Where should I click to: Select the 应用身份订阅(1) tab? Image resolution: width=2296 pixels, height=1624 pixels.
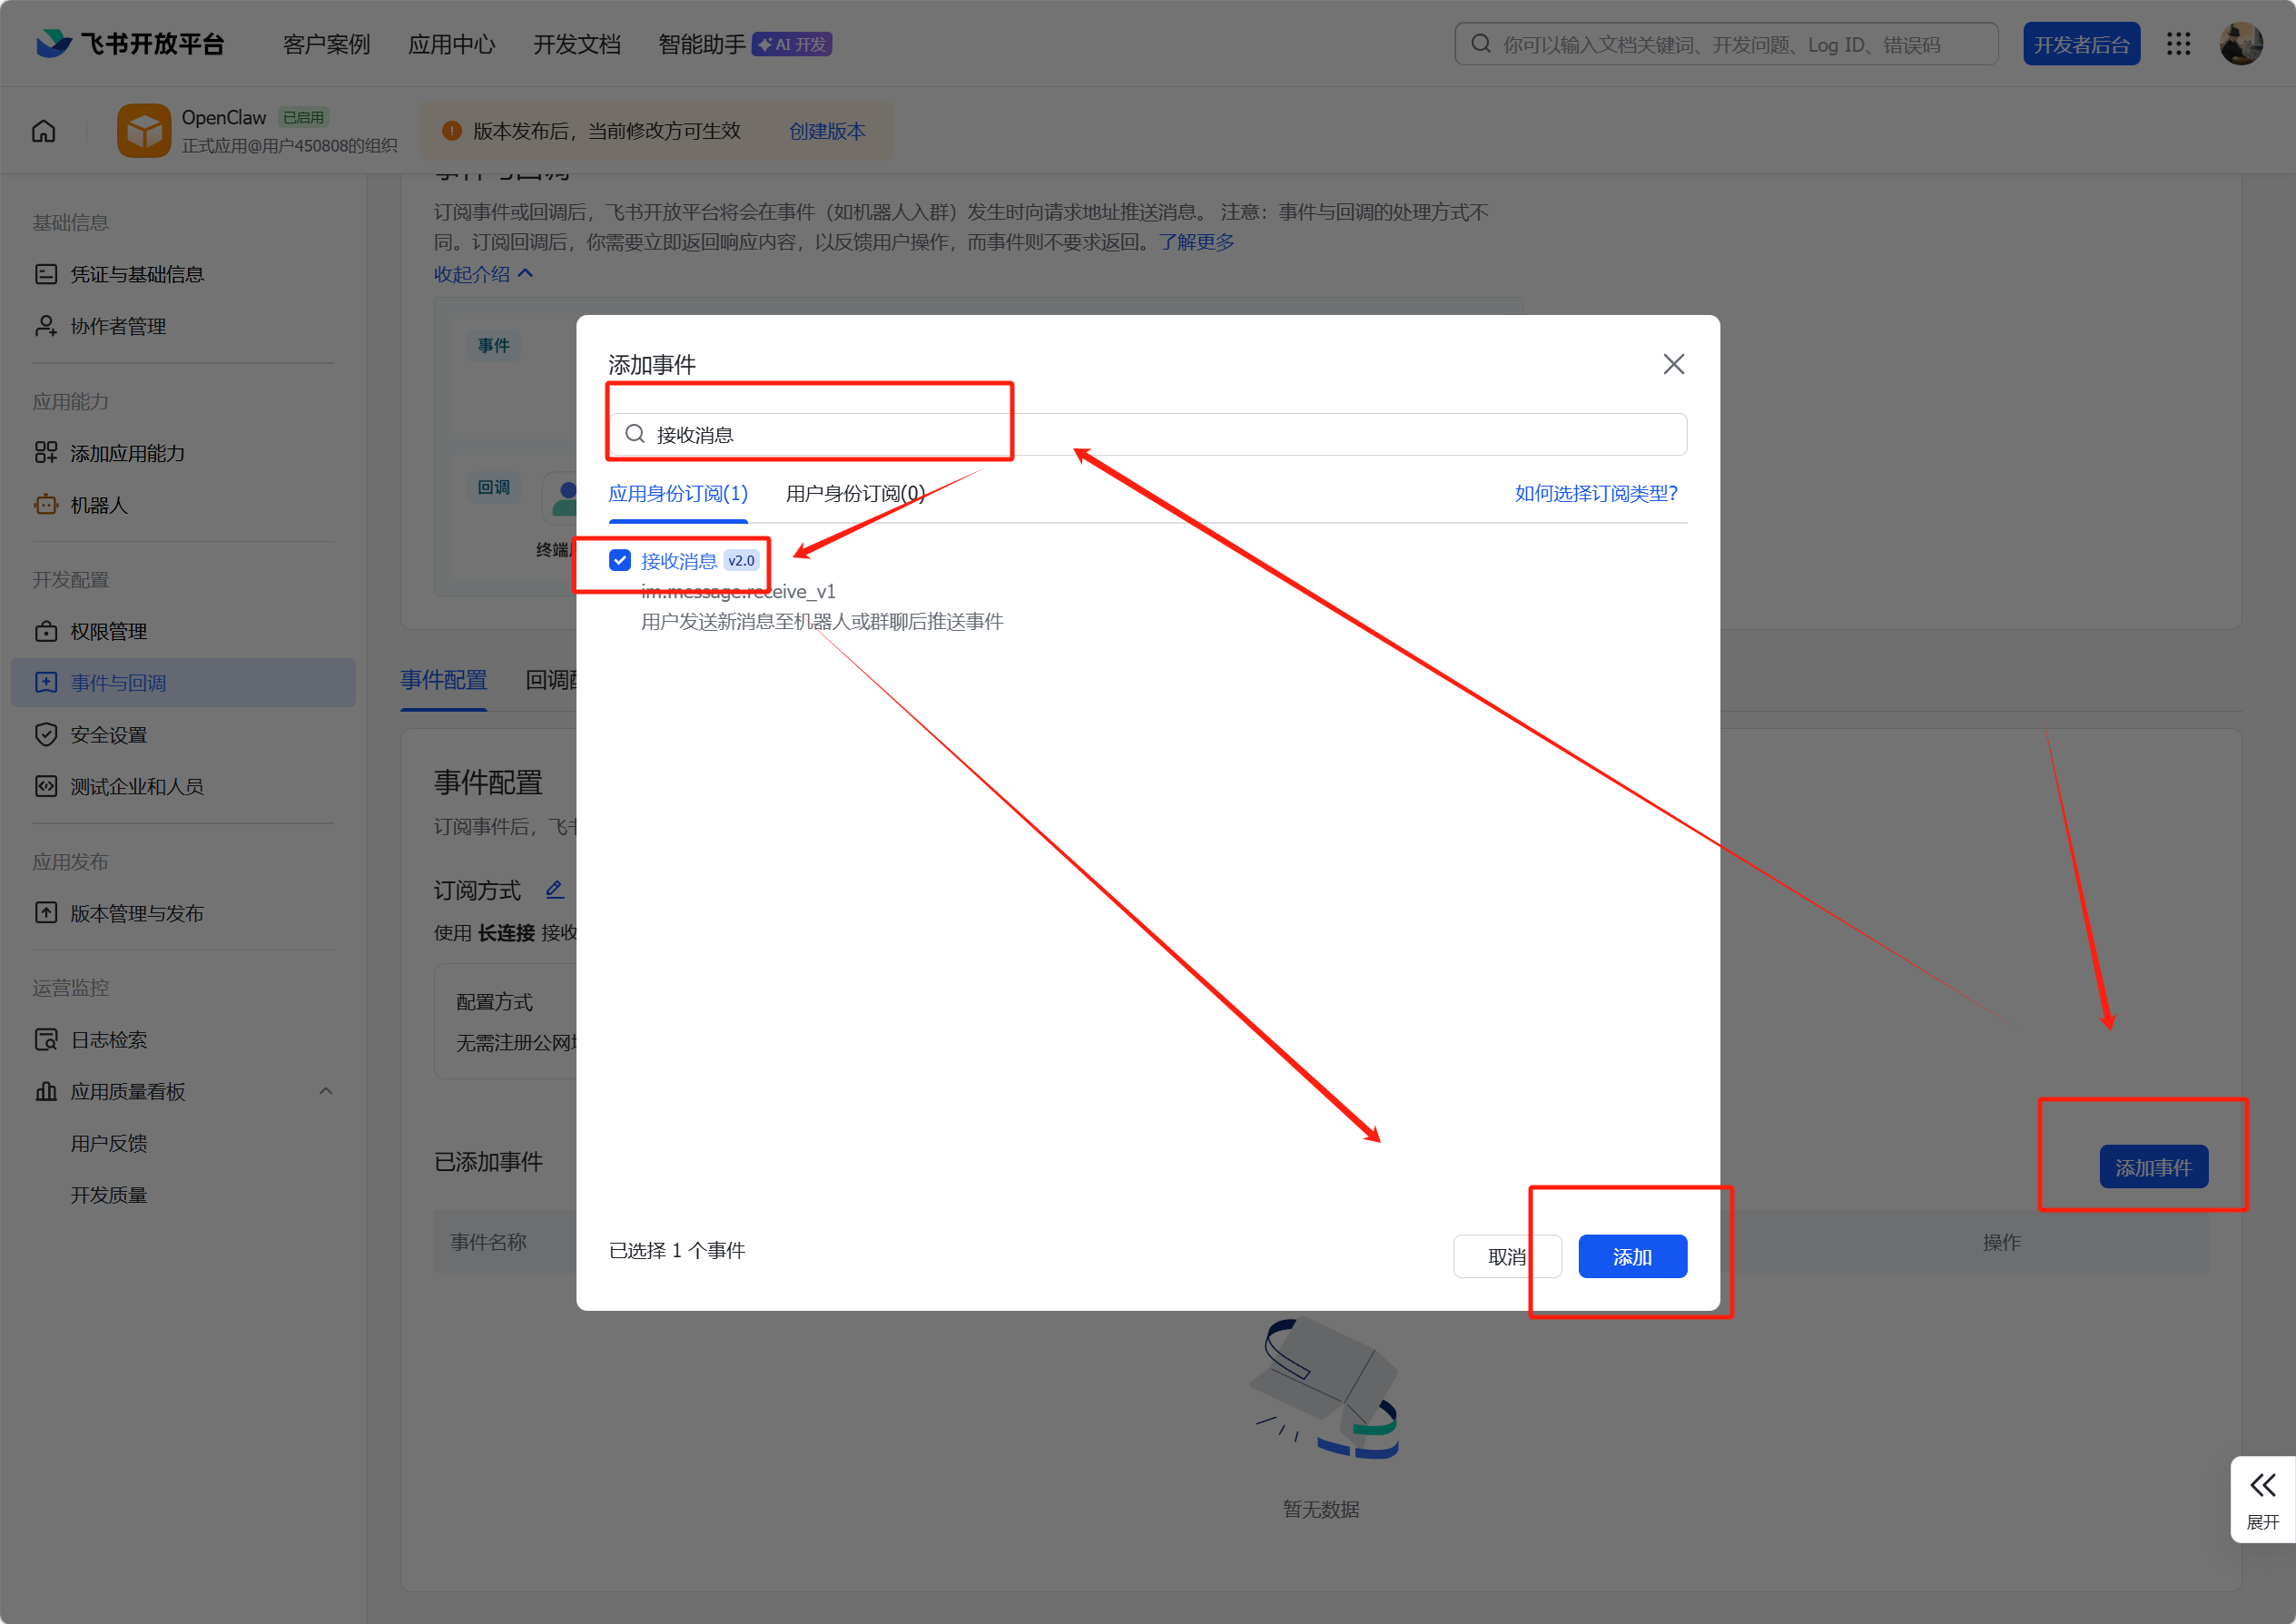tap(678, 493)
